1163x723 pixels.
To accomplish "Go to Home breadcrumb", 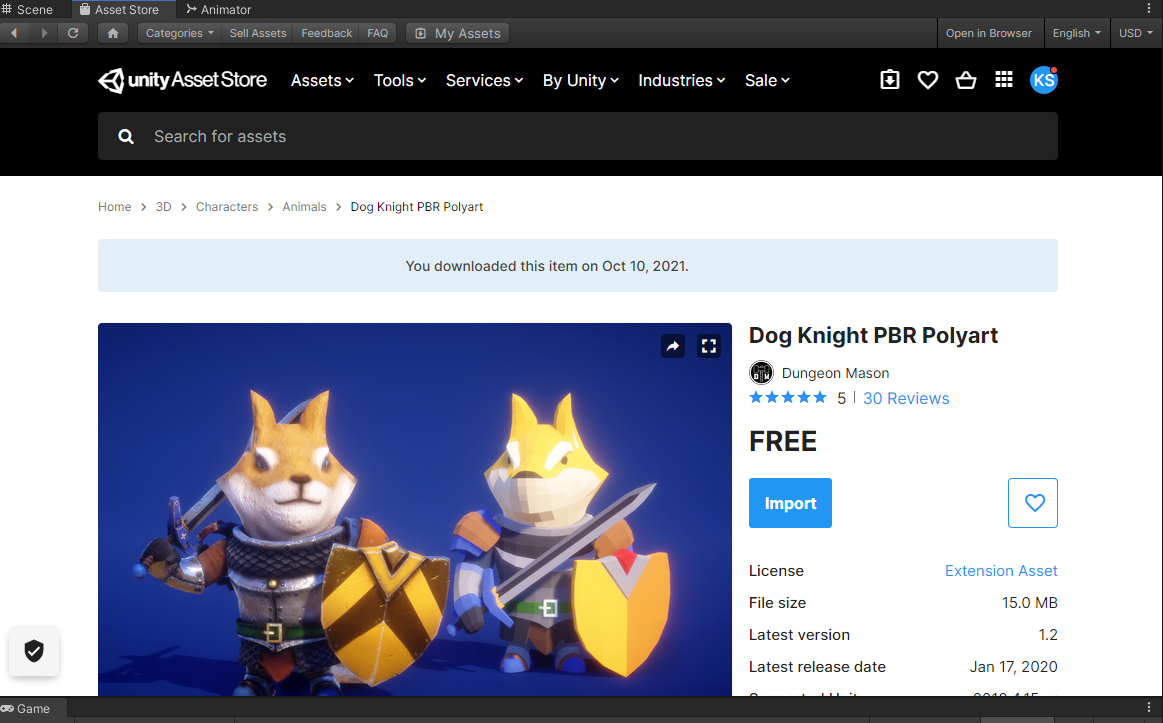I will pos(114,207).
